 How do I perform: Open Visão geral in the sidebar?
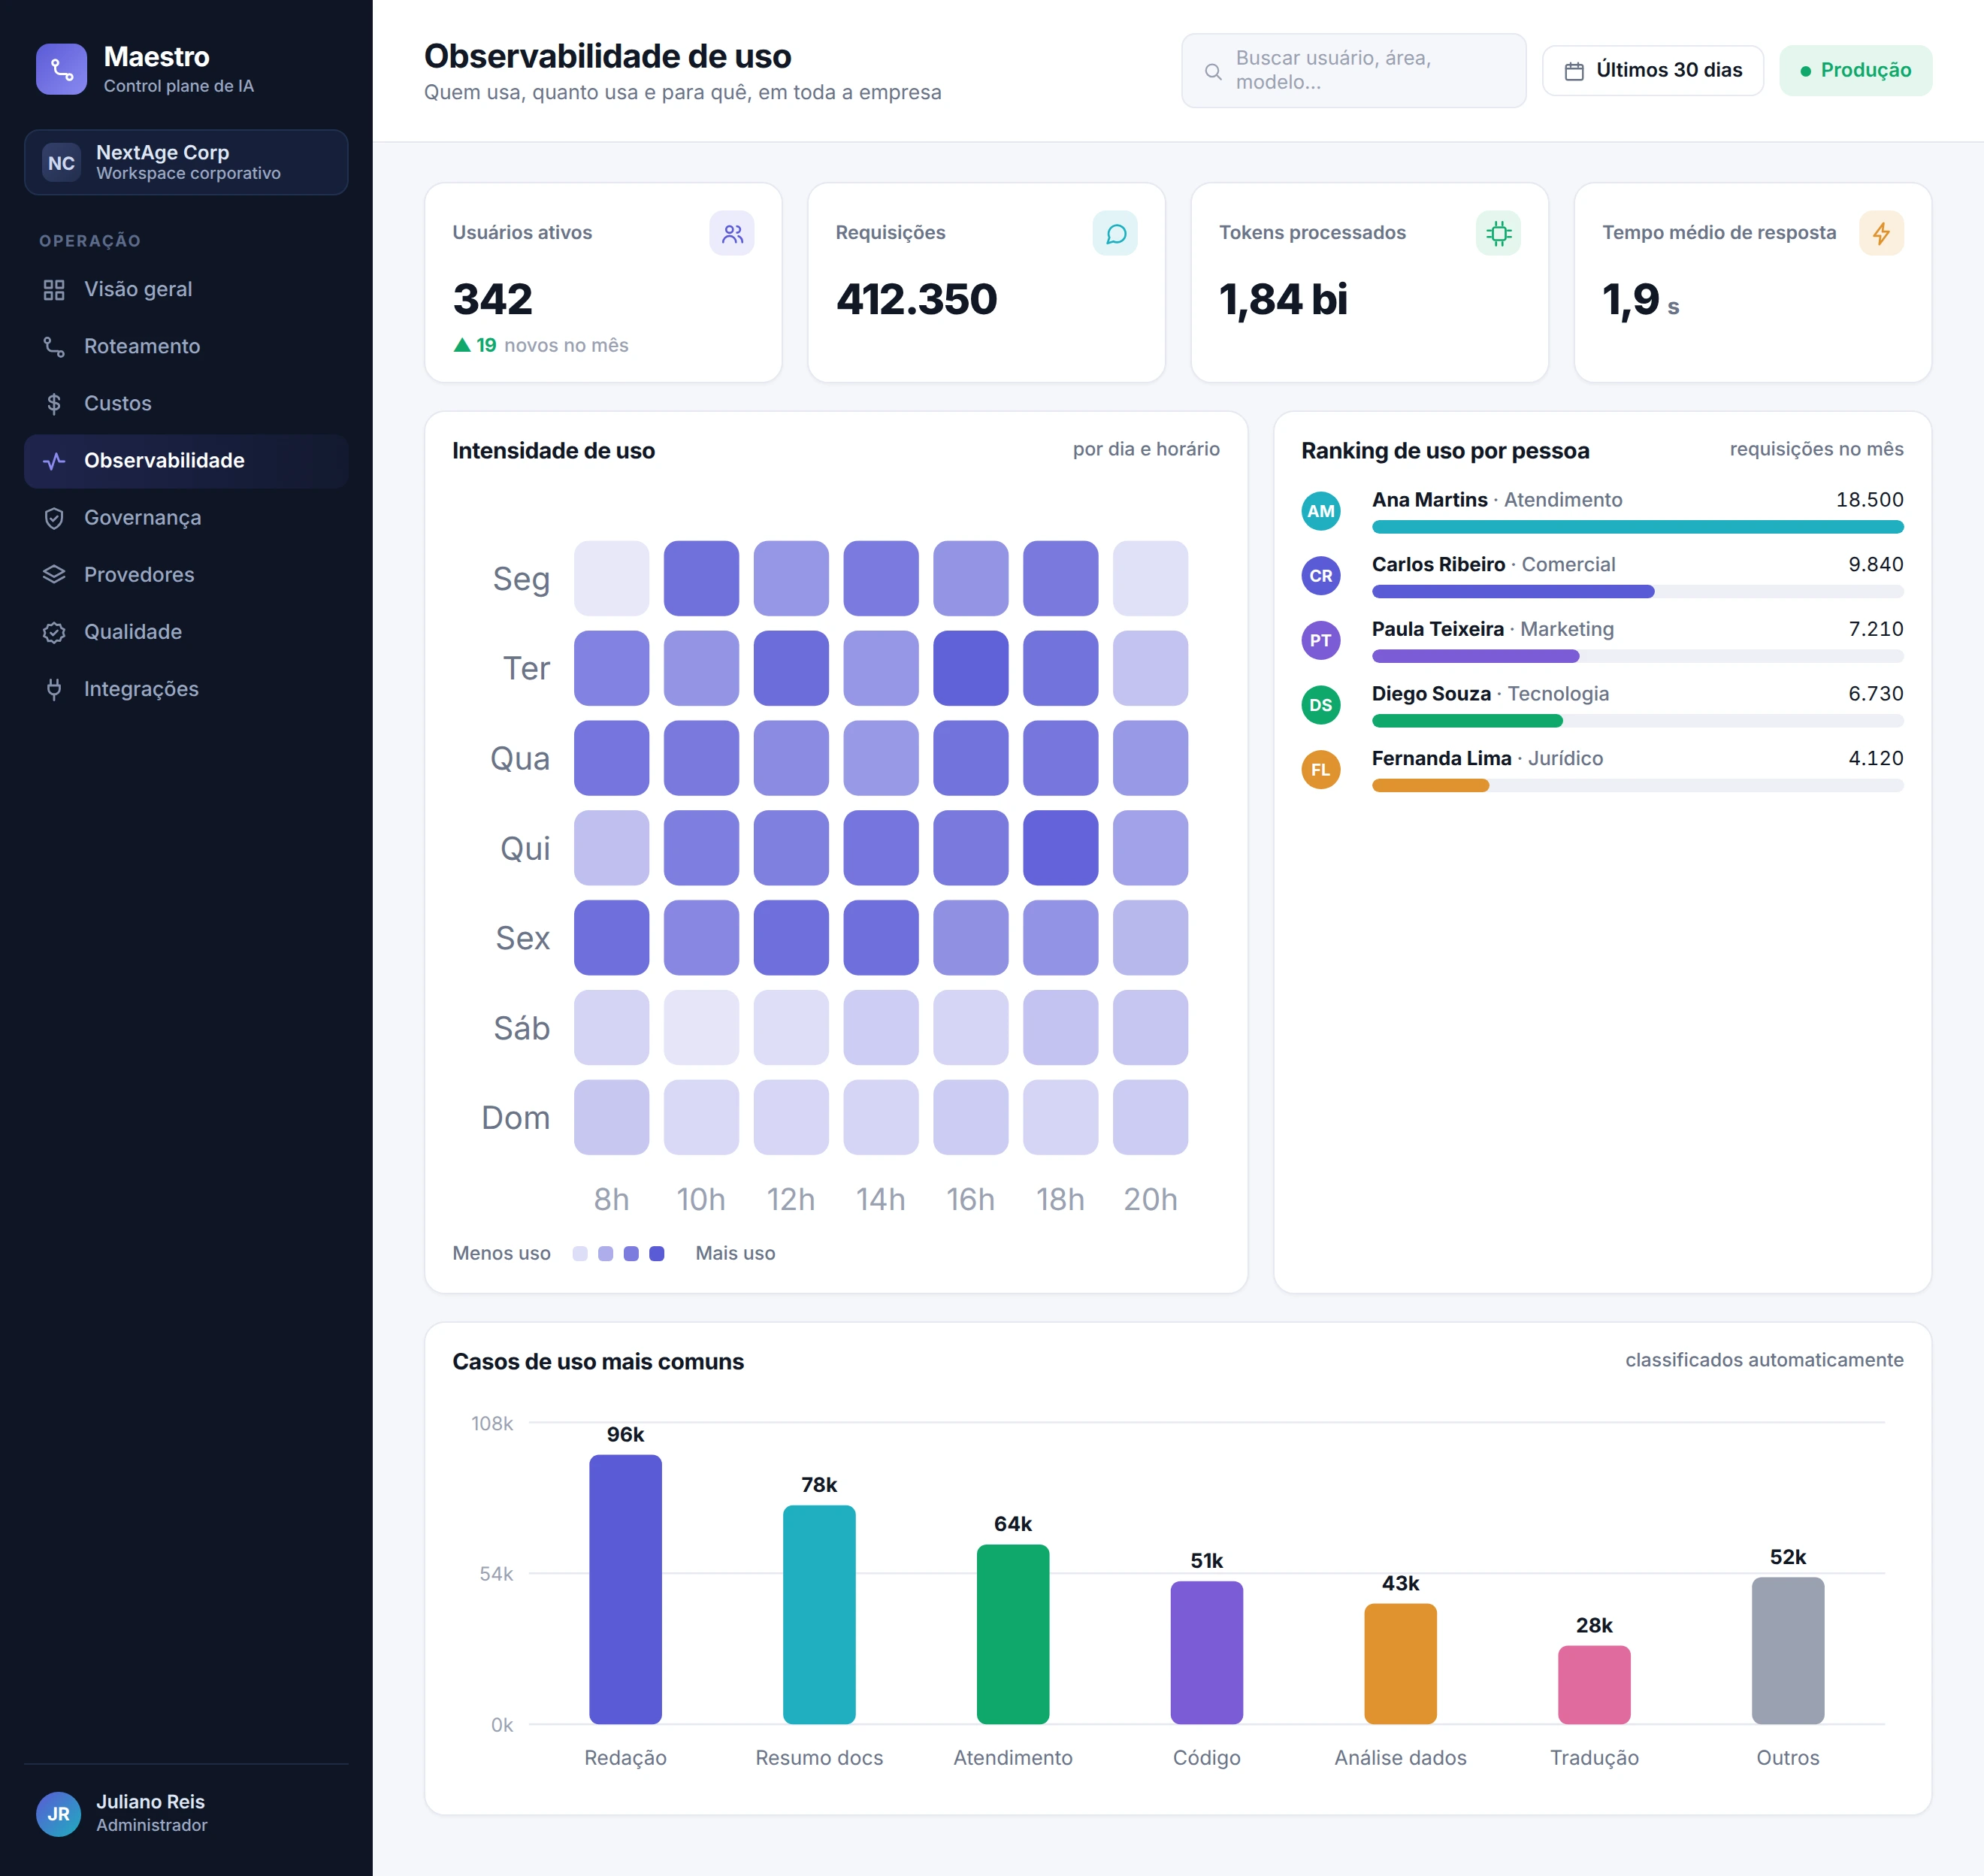(186, 289)
